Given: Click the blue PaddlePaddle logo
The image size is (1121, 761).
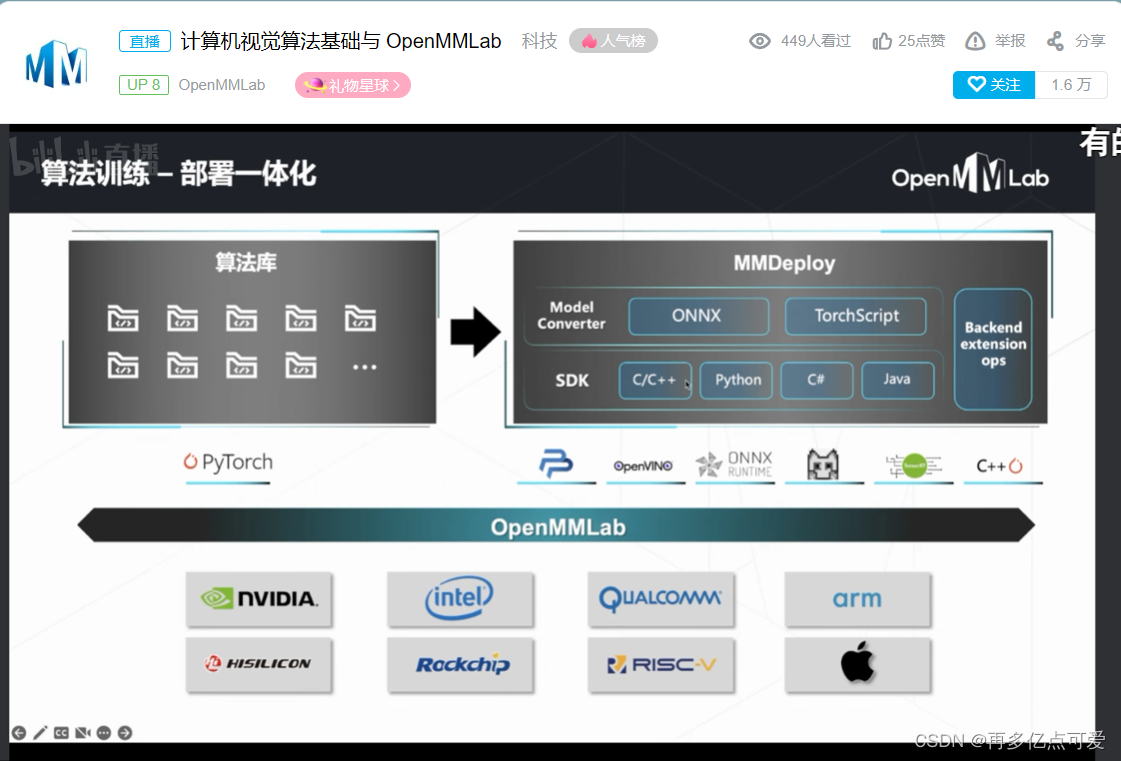Looking at the screenshot, I should pyautogui.click(x=555, y=463).
